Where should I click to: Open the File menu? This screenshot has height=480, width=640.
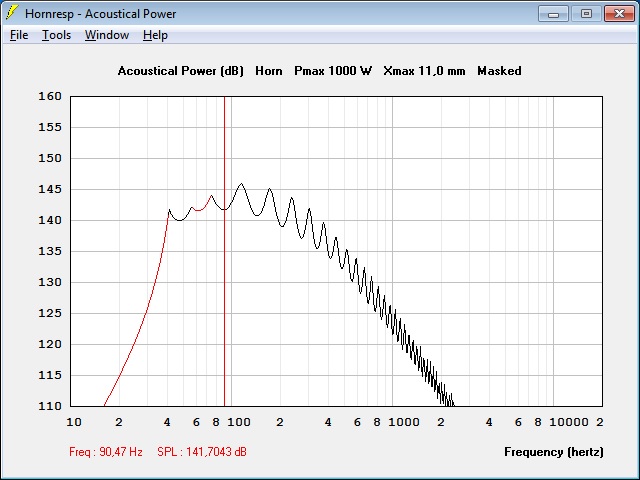(x=19, y=35)
